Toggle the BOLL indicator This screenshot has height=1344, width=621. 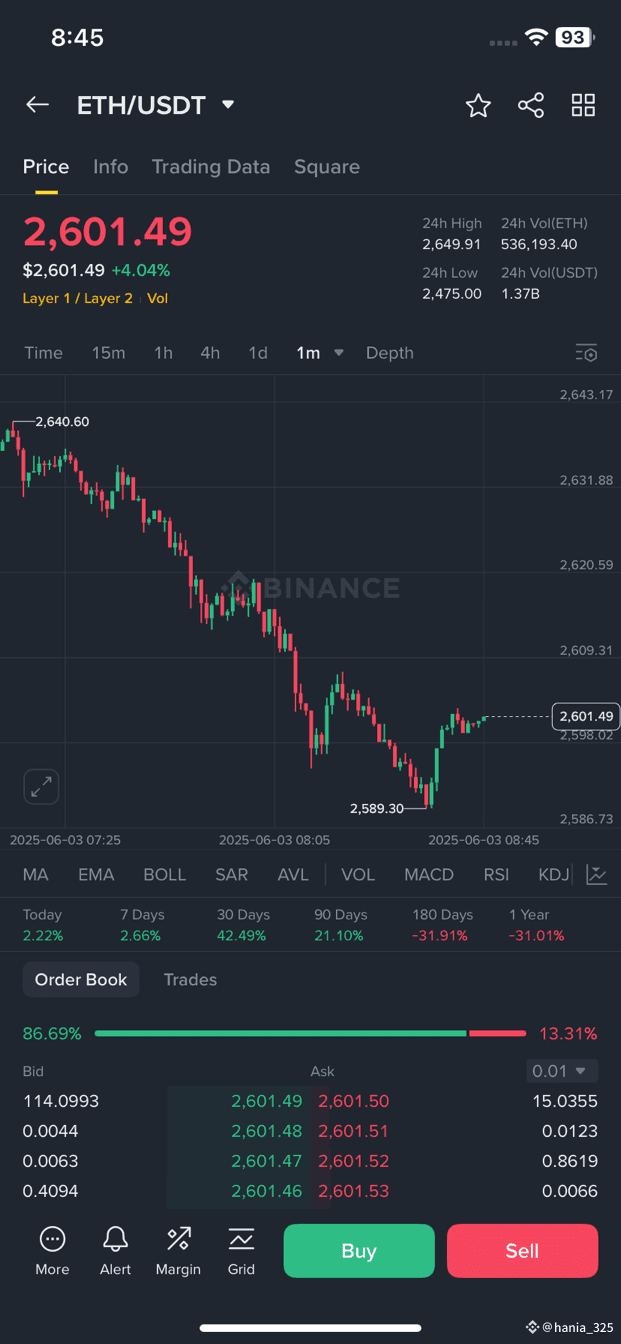pos(165,875)
